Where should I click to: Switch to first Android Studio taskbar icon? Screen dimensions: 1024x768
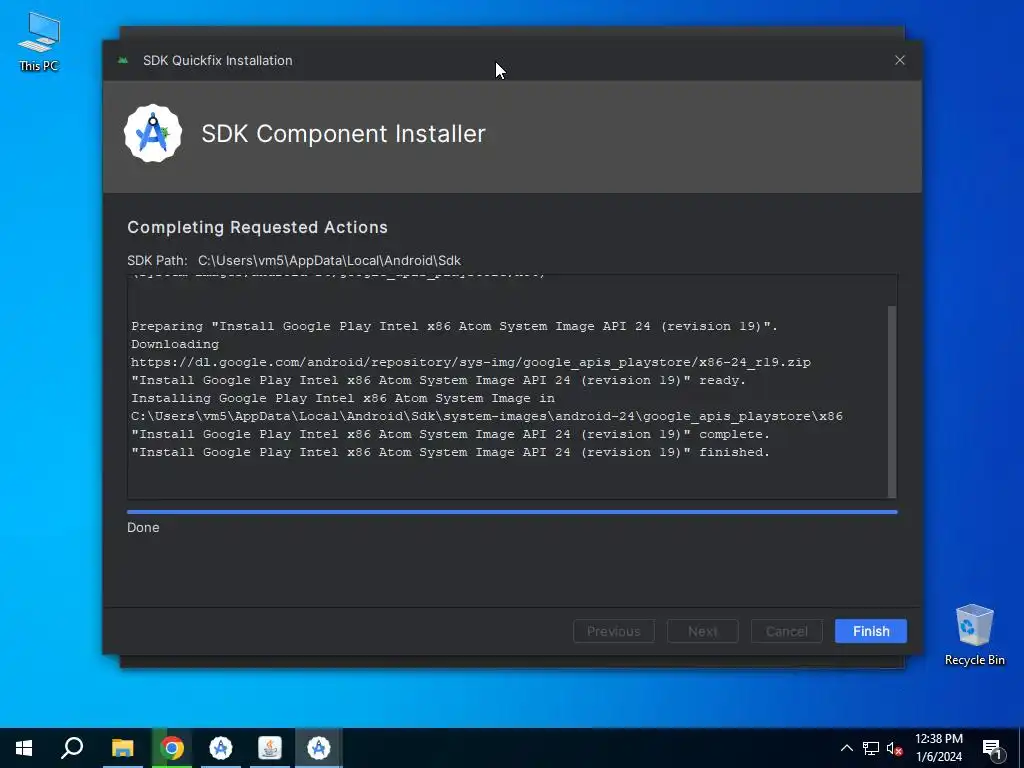tap(221, 748)
